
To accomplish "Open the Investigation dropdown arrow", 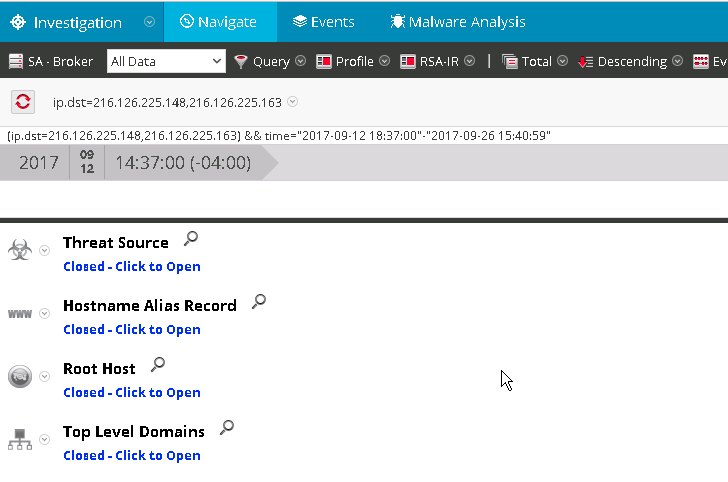I will coord(149,22).
